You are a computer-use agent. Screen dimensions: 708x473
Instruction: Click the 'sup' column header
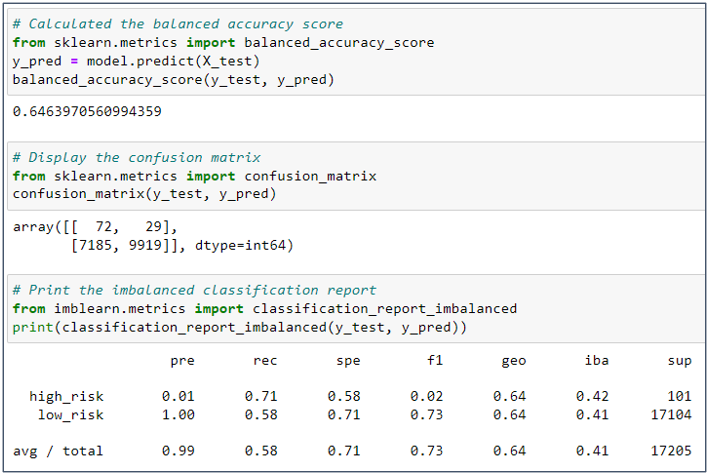[x=680, y=361]
